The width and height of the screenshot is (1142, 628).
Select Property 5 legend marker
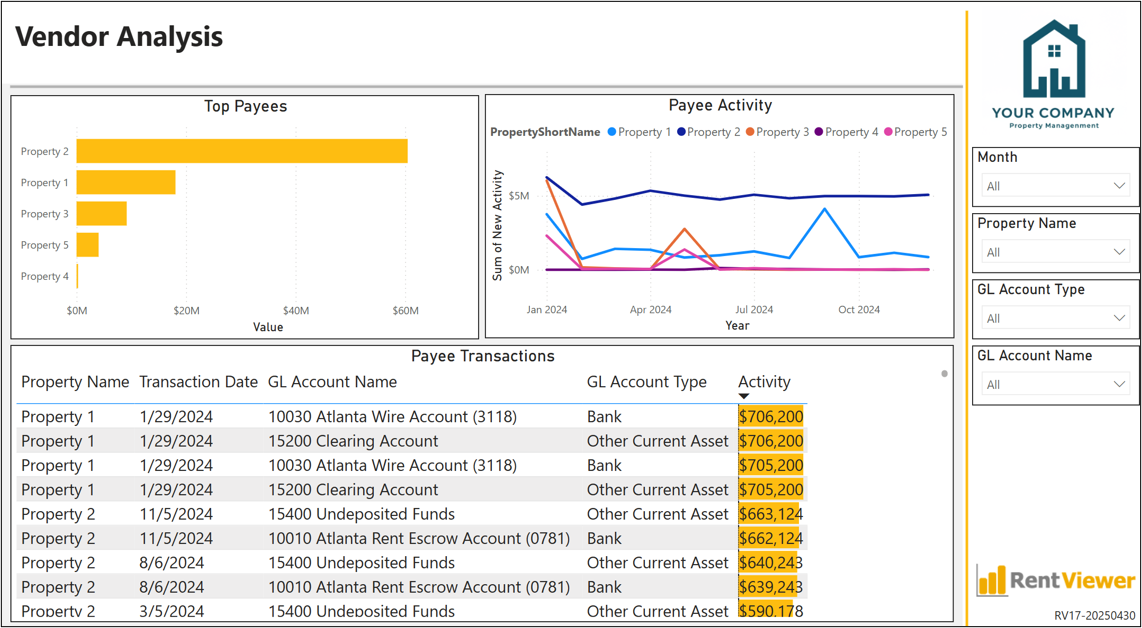click(x=889, y=132)
